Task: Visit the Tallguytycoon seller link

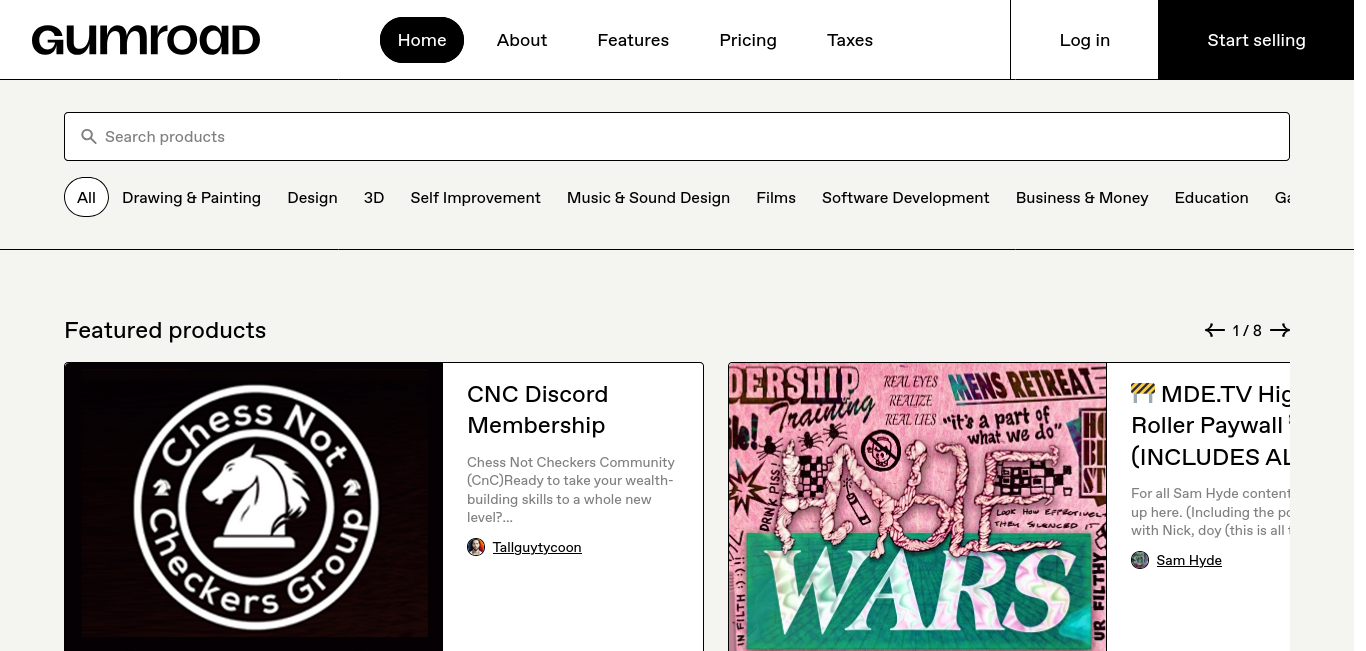Action: click(x=537, y=548)
